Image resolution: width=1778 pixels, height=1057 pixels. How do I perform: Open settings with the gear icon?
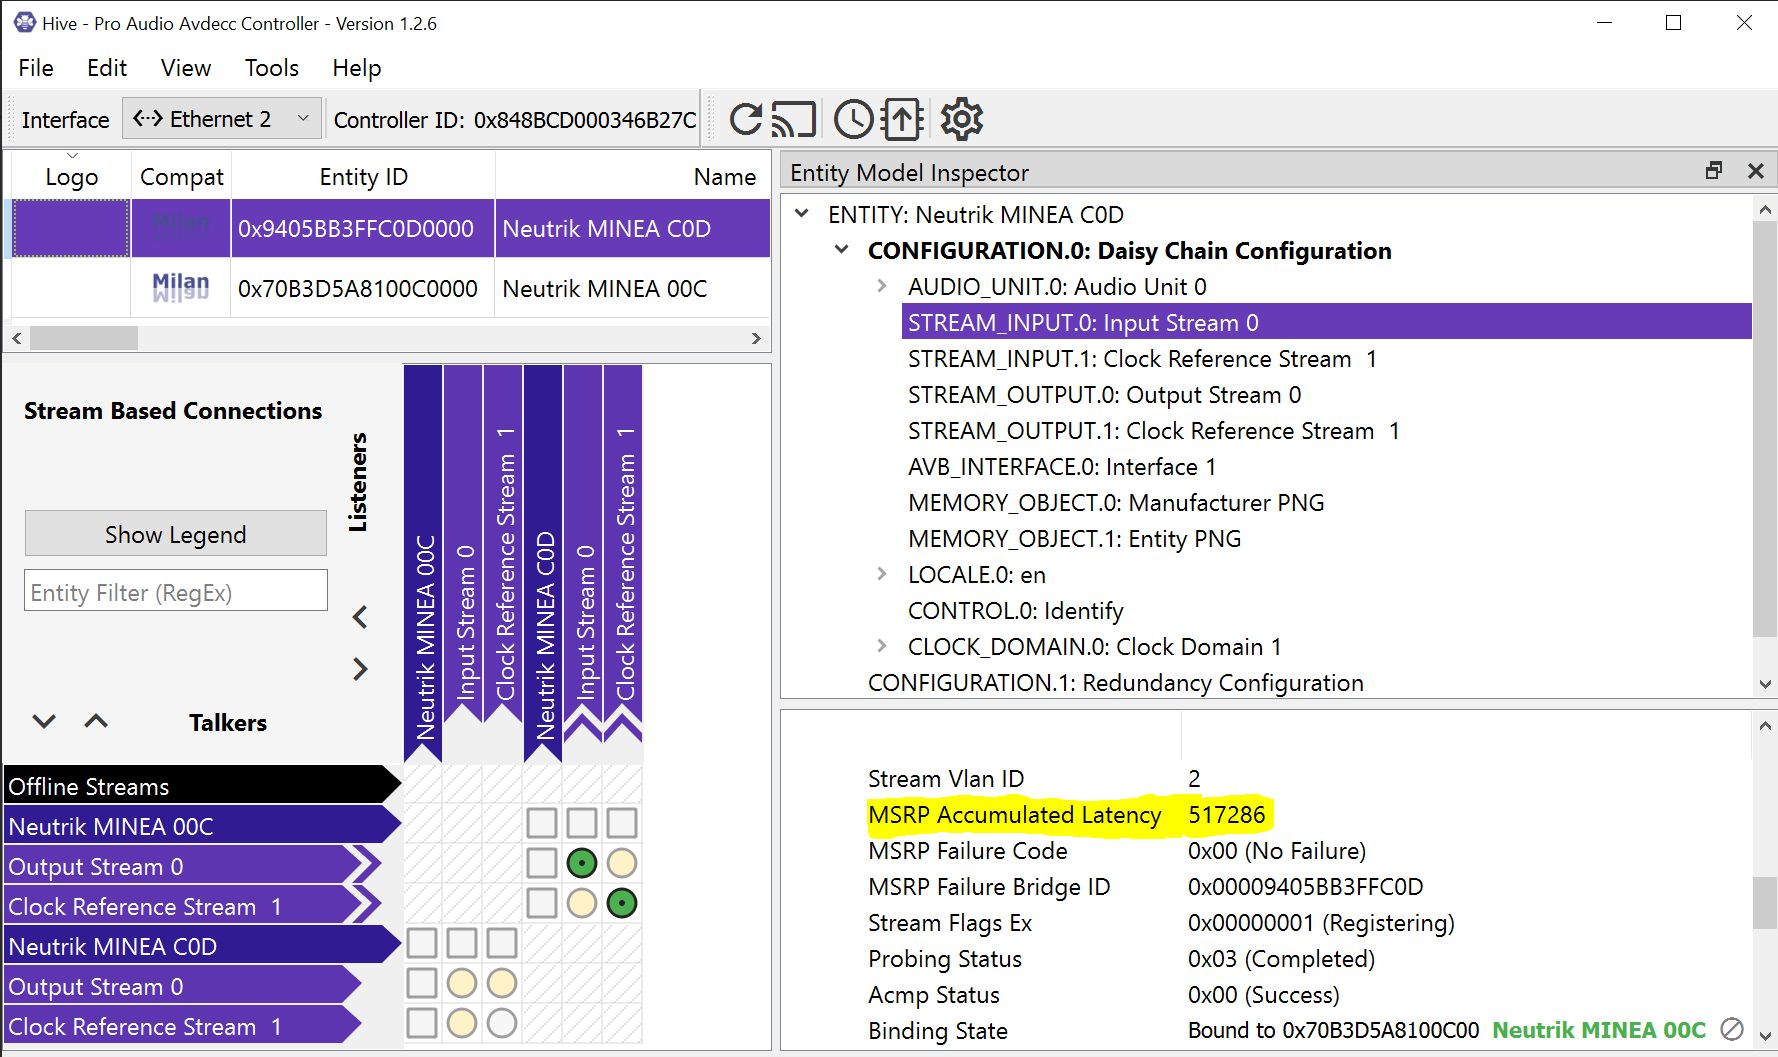coord(962,119)
